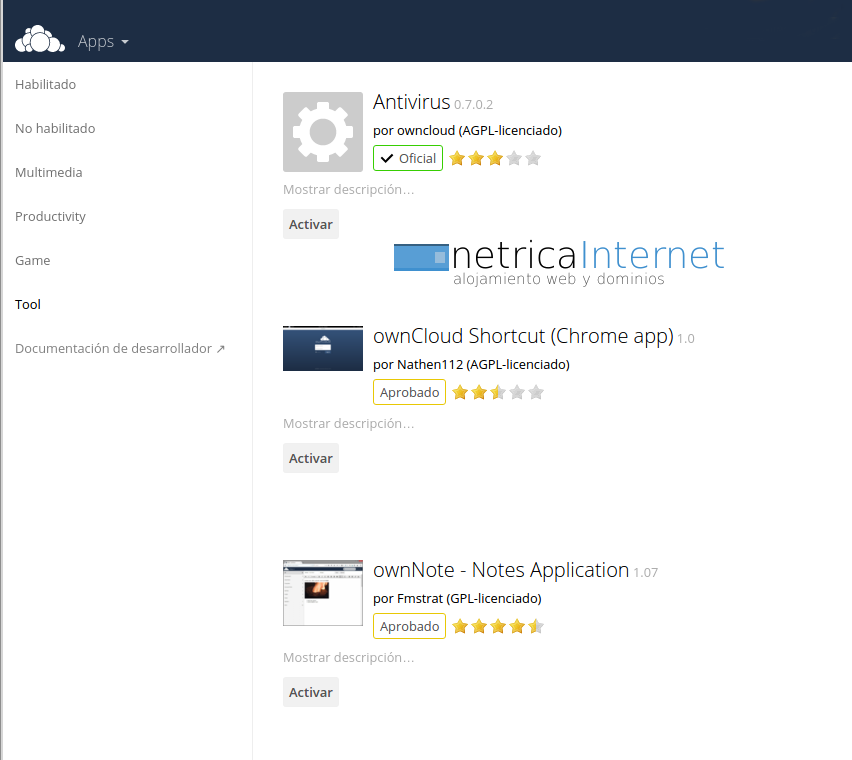
Task: Open the Productivity category
Action: tap(51, 216)
